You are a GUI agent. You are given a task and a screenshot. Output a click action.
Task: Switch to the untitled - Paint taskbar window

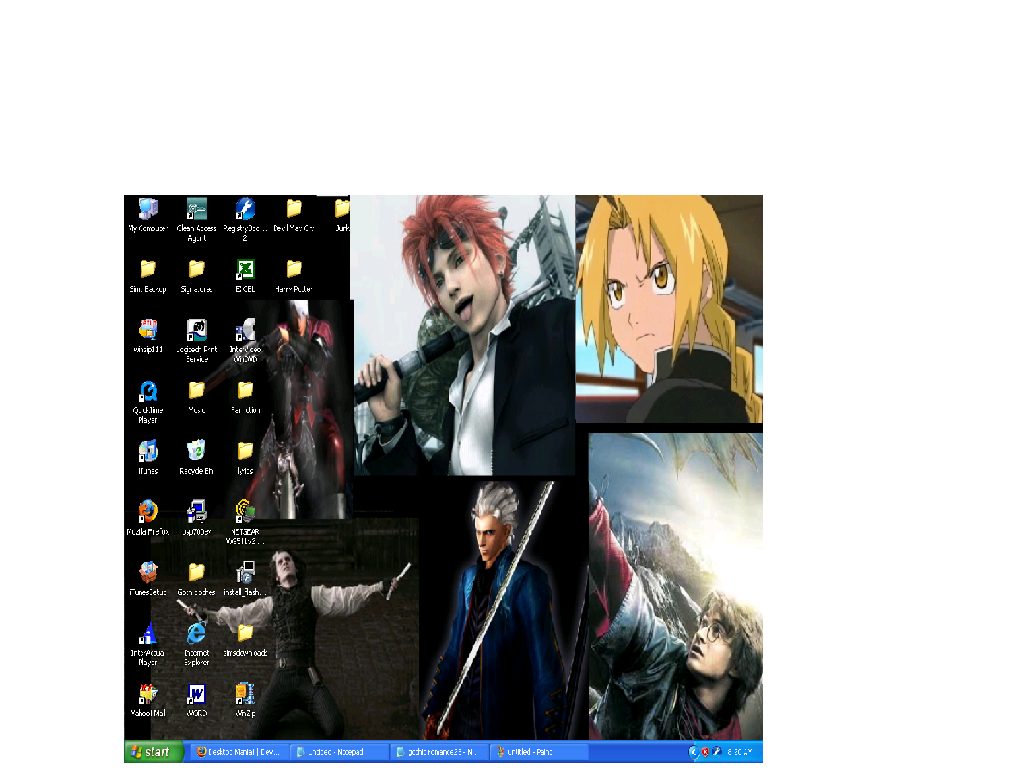pos(539,752)
